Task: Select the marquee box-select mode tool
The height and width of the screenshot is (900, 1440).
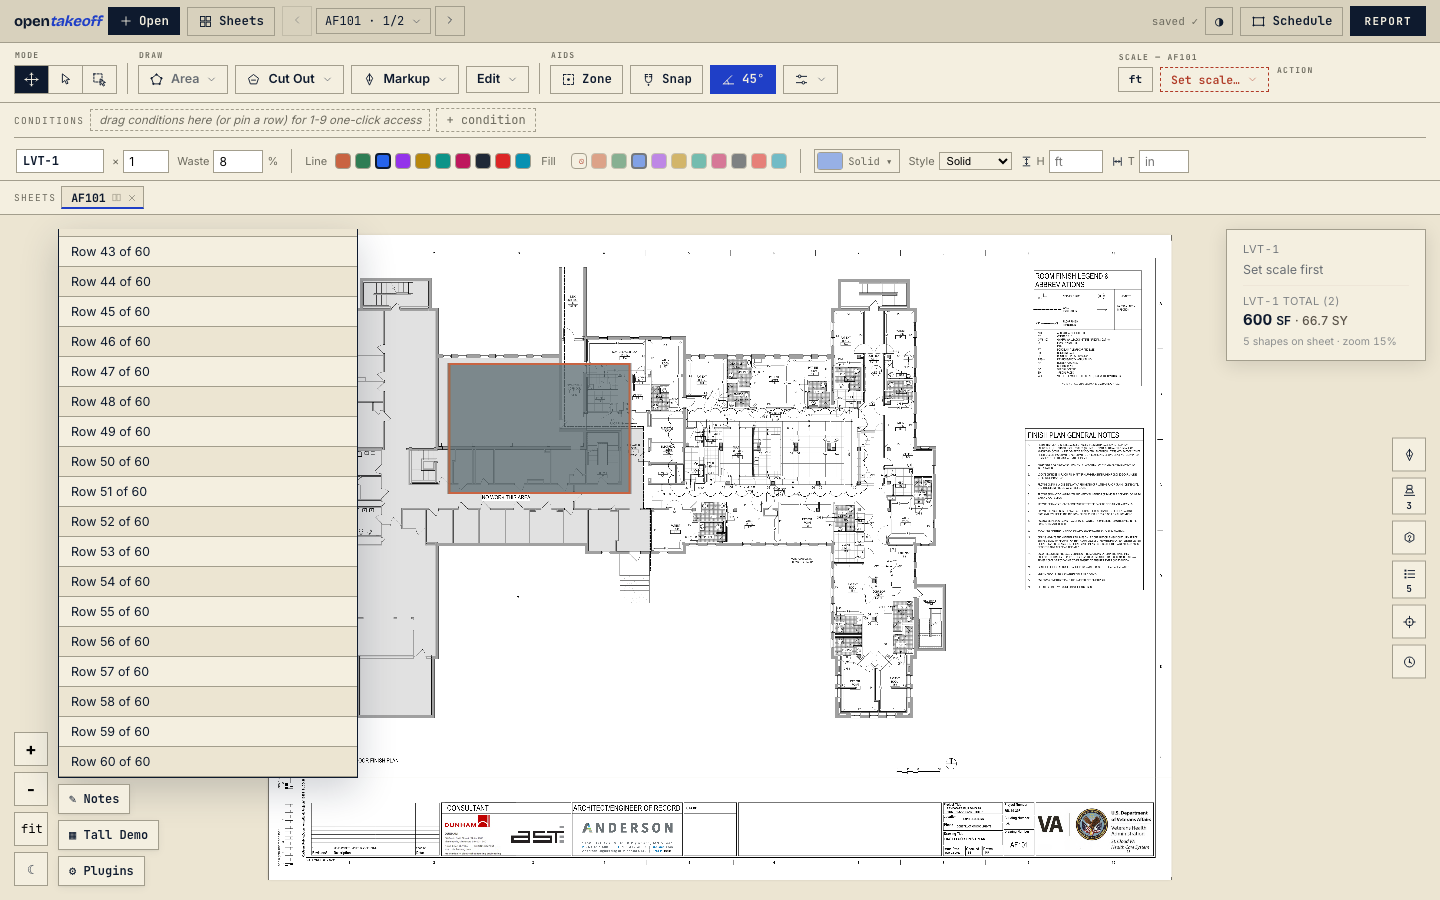Action: pos(99,79)
